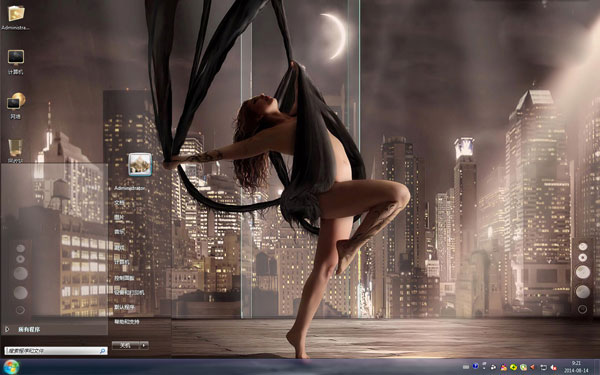
Task: Open 控制面板 in the Start menu
Action: click(x=124, y=278)
